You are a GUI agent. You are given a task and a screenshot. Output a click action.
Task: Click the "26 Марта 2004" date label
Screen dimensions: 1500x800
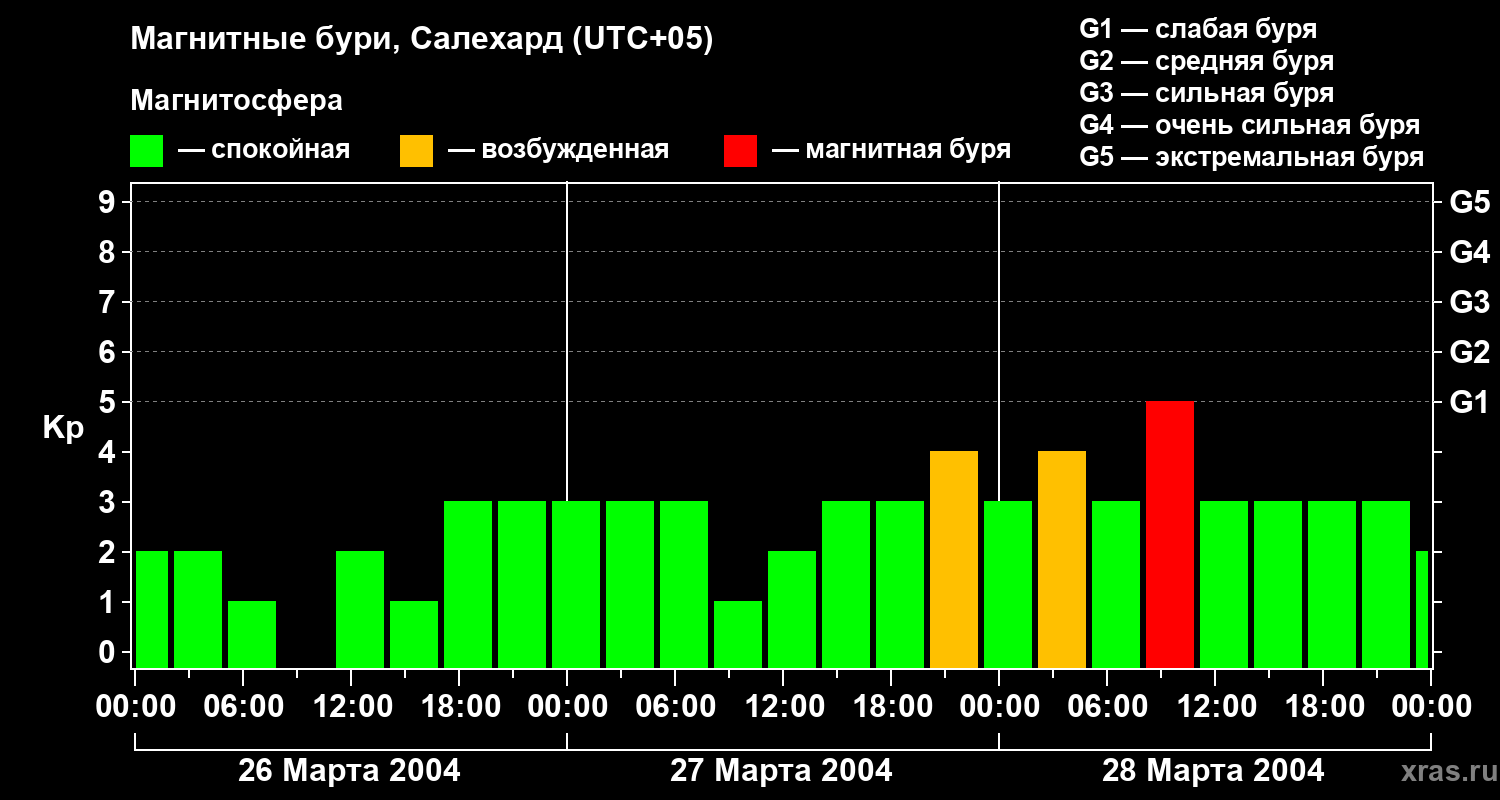pos(349,770)
